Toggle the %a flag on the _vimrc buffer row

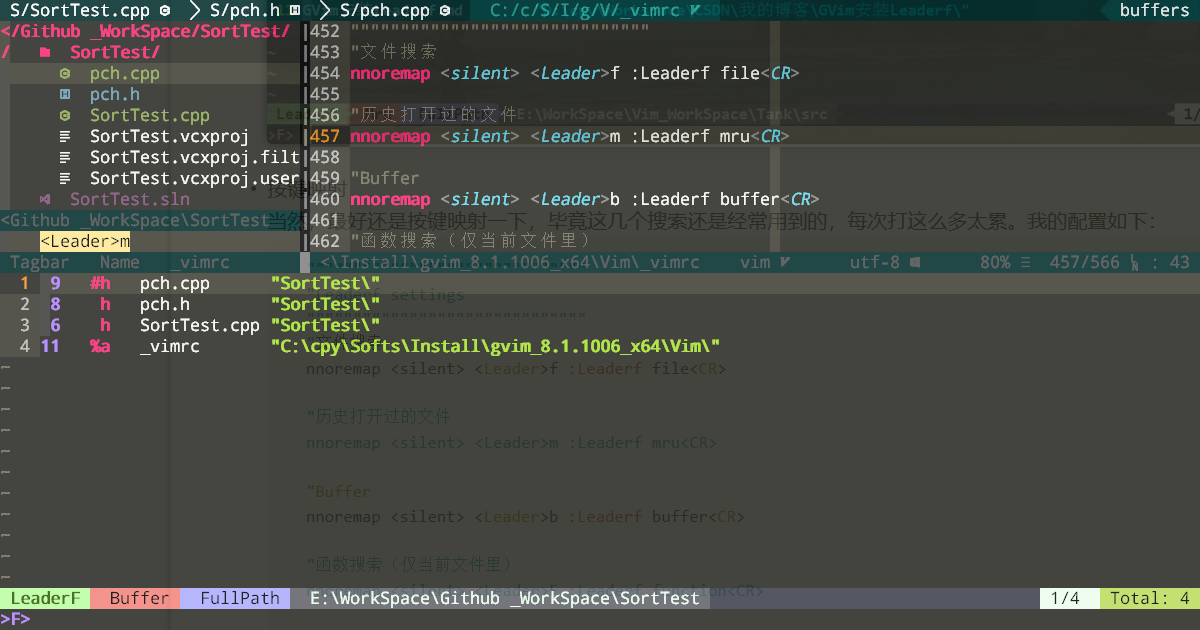[x=100, y=346]
